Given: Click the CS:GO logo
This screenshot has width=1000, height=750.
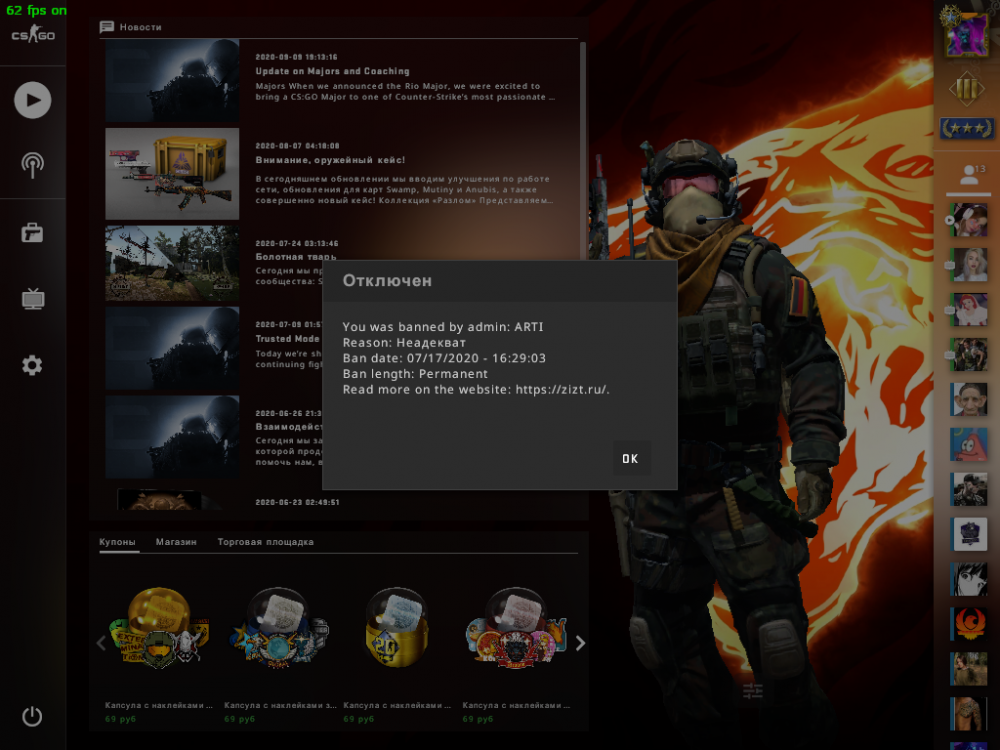Looking at the screenshot, I should [33, 35].
